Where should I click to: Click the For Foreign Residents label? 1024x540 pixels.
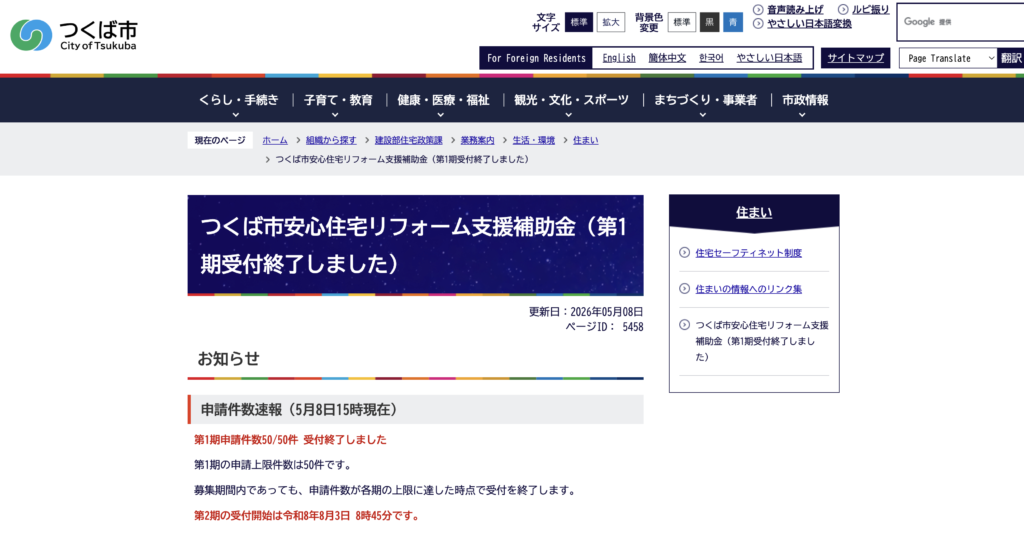click(536, 58)
